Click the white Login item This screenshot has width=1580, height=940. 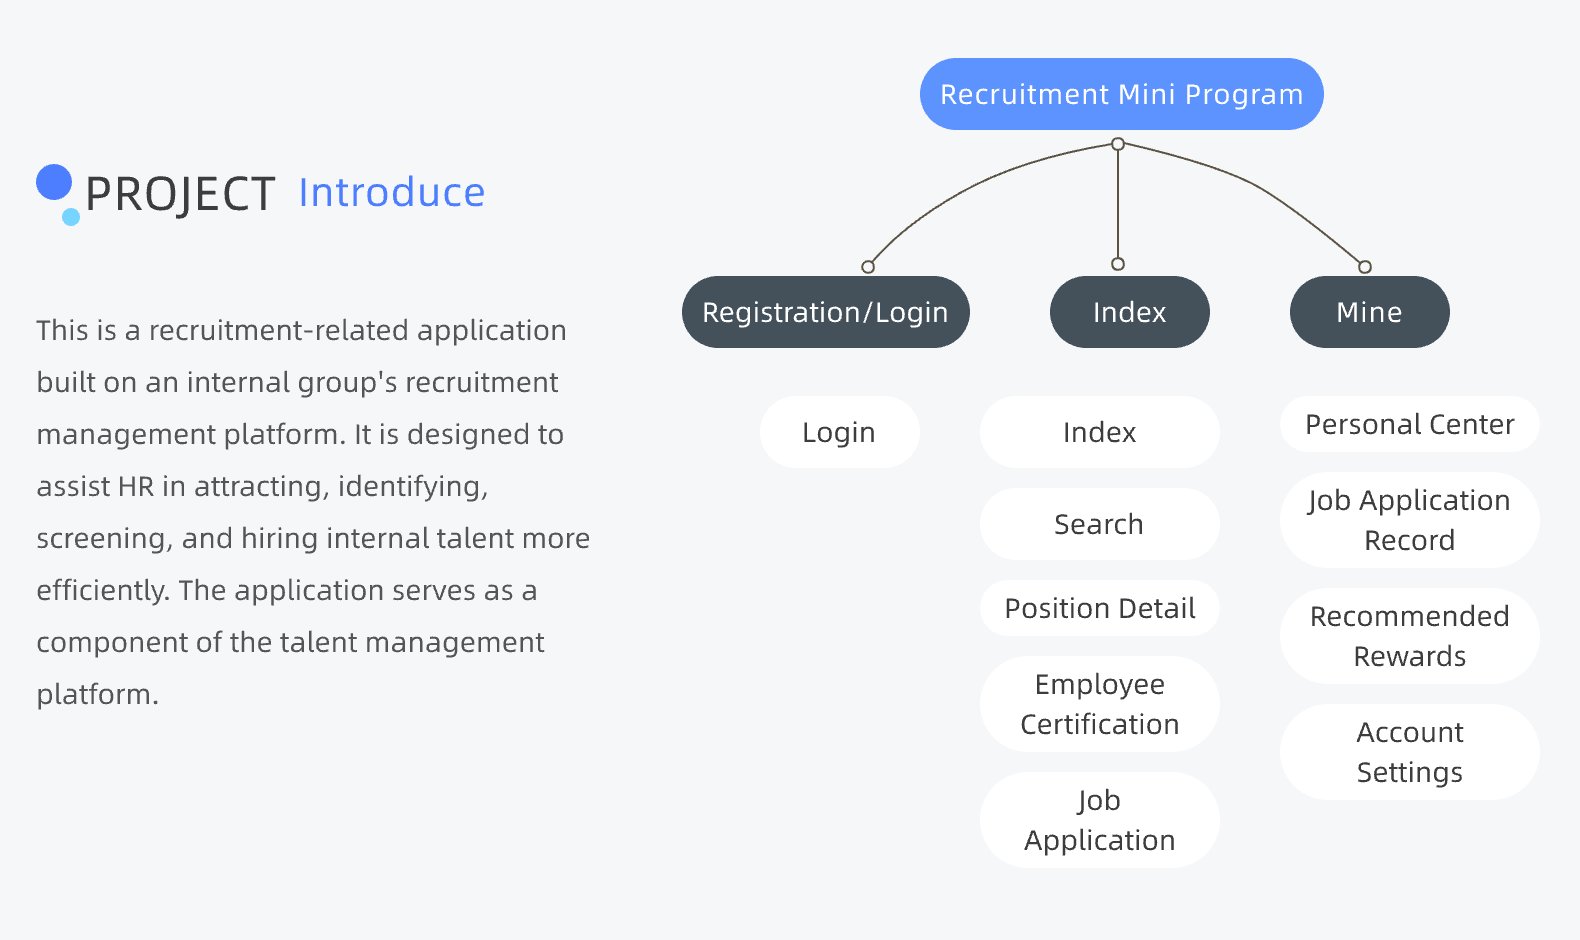[x=839, y=432]
